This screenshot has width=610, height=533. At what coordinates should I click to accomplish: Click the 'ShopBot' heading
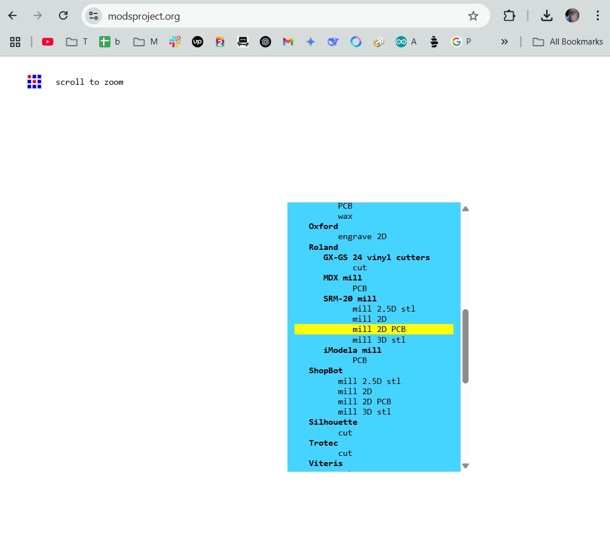click(x=326, y=370)
